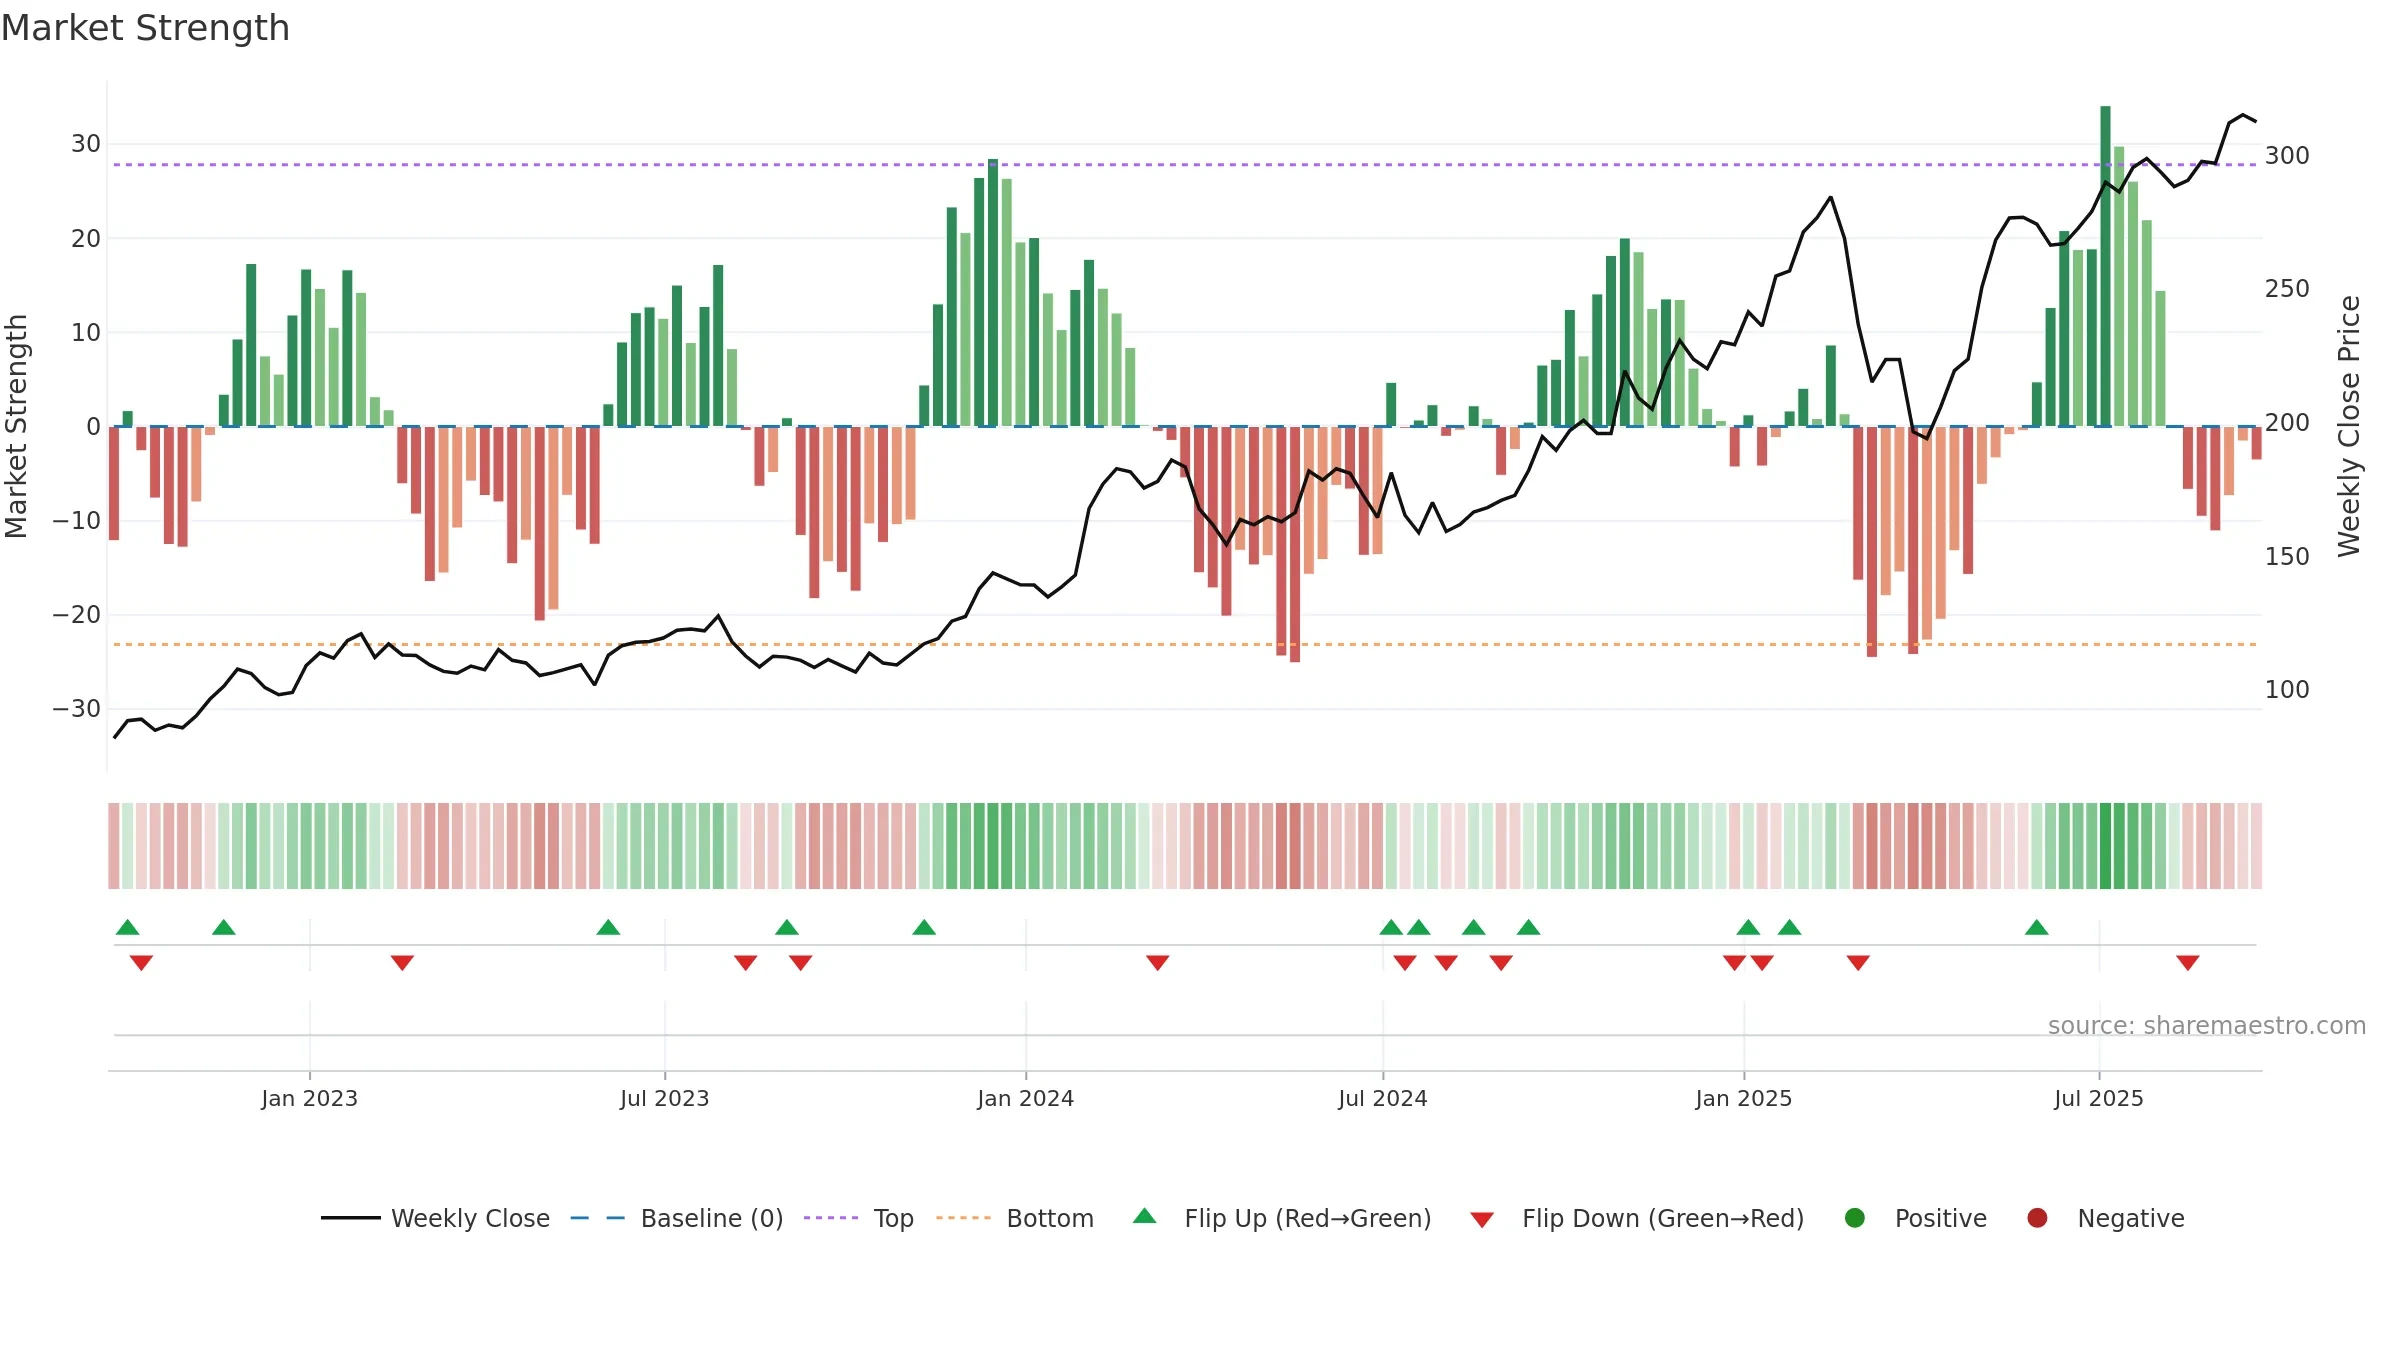The width and height of the screenshot is (2400, 1350).
Task: Click the source: sharemaestro.com text
Action: (x=2207, y=1026)
